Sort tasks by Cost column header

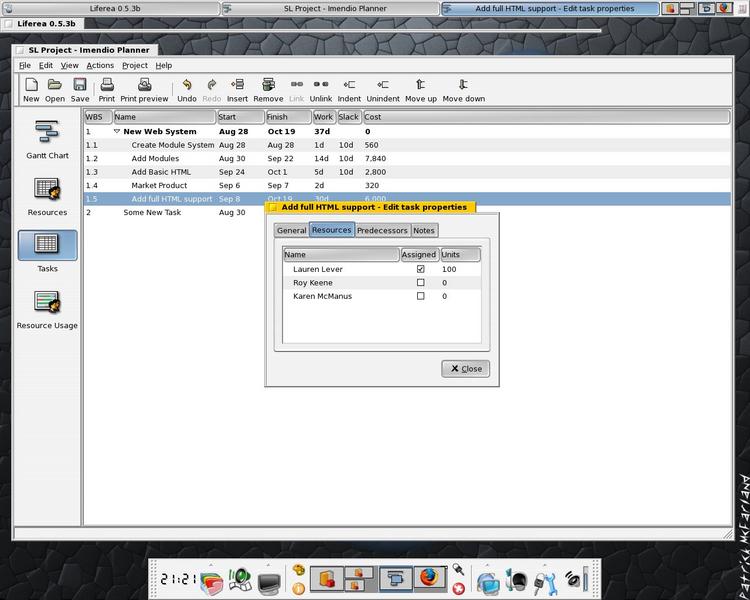pyautogui.click(x=546, y=117)
